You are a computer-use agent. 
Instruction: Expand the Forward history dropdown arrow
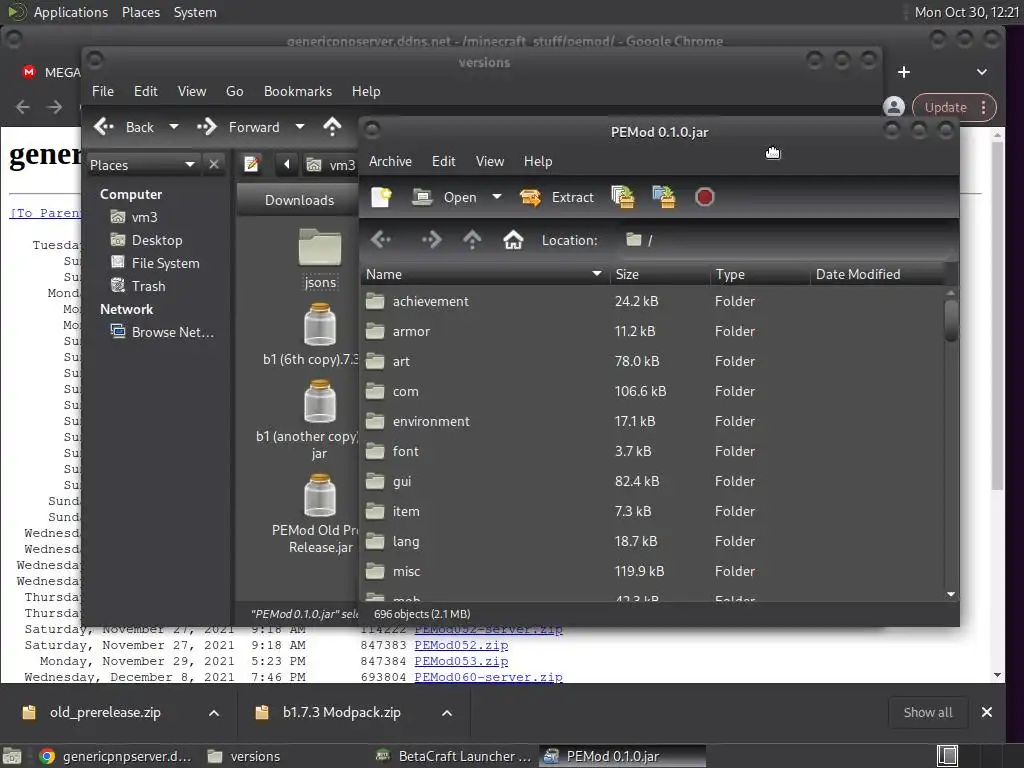tap(300, 127)
